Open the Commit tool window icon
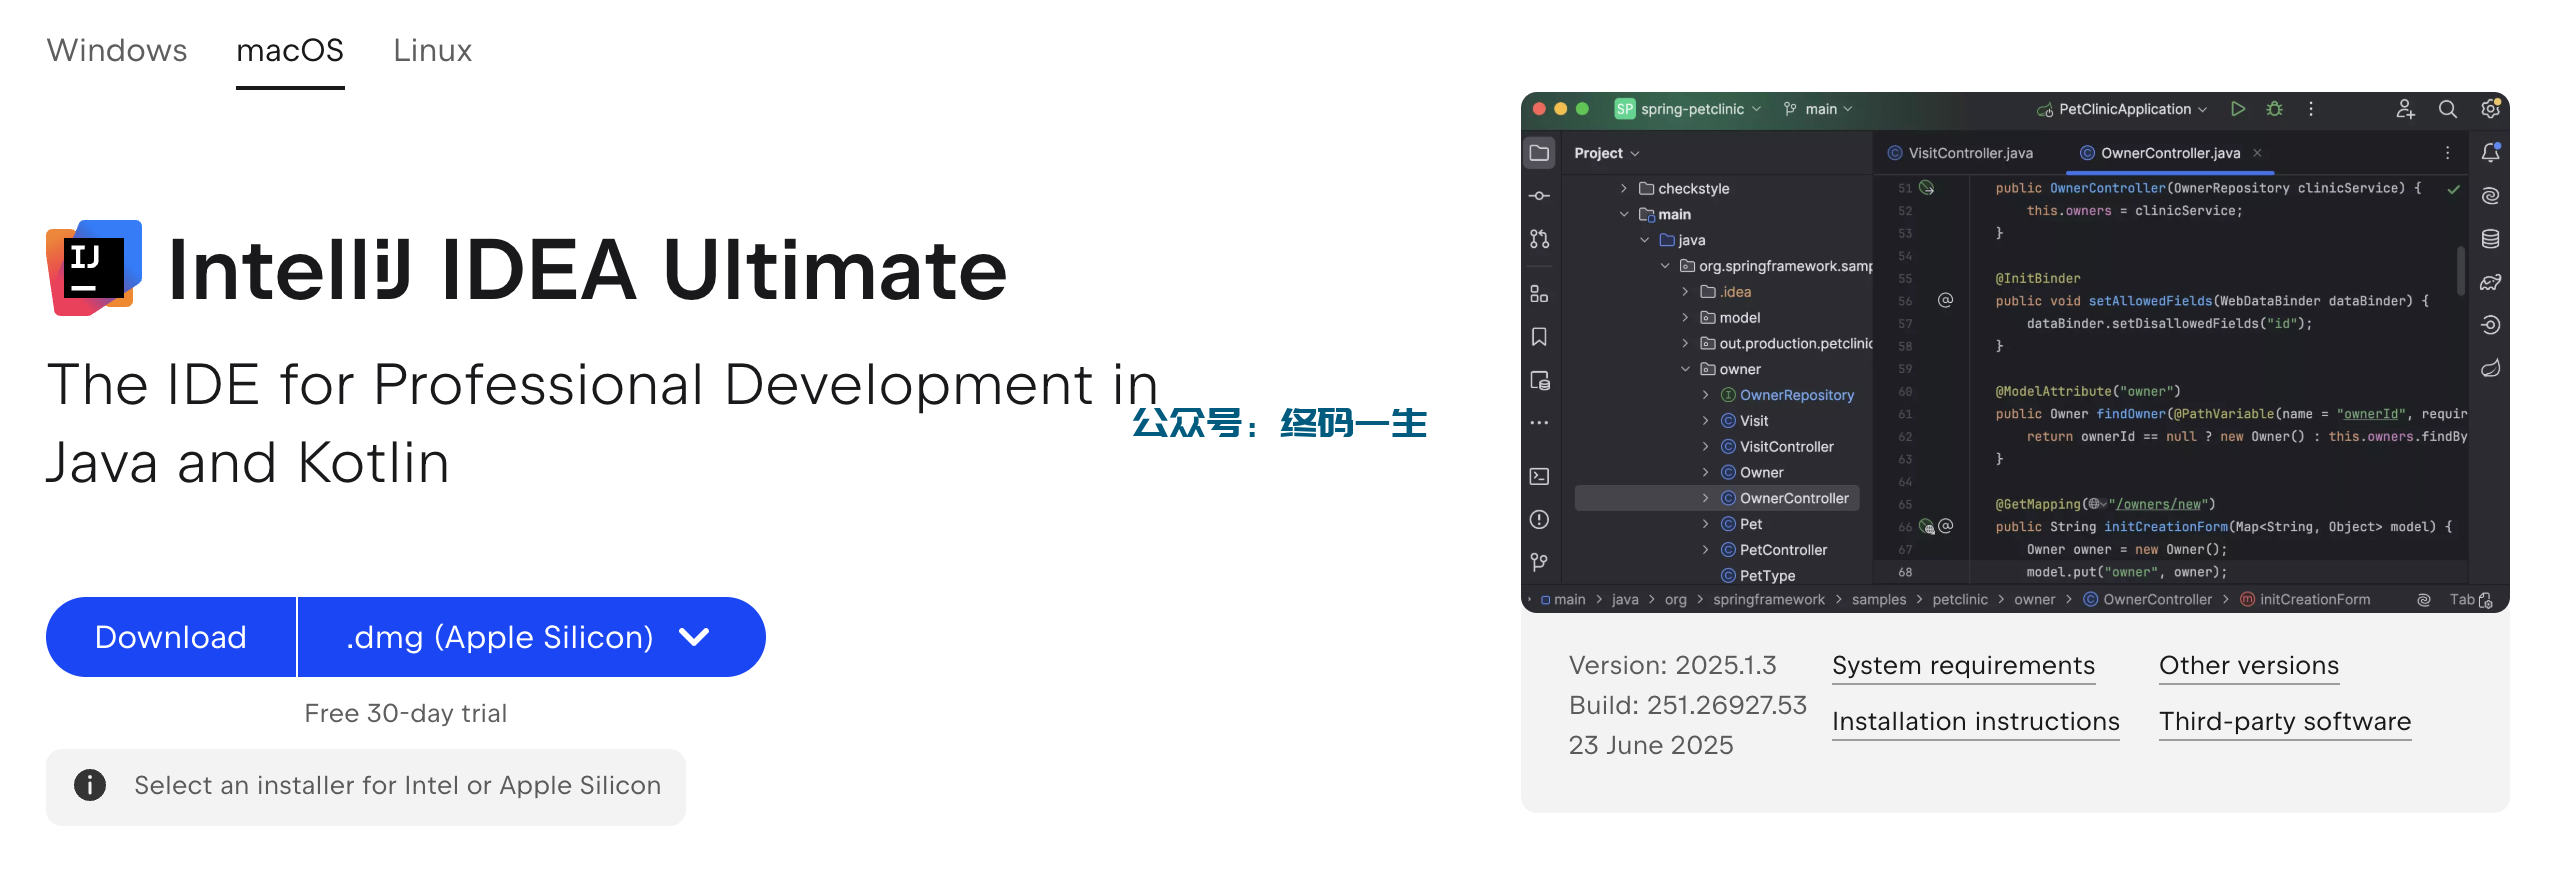The image size is (2560, 874). [1540, 196]
